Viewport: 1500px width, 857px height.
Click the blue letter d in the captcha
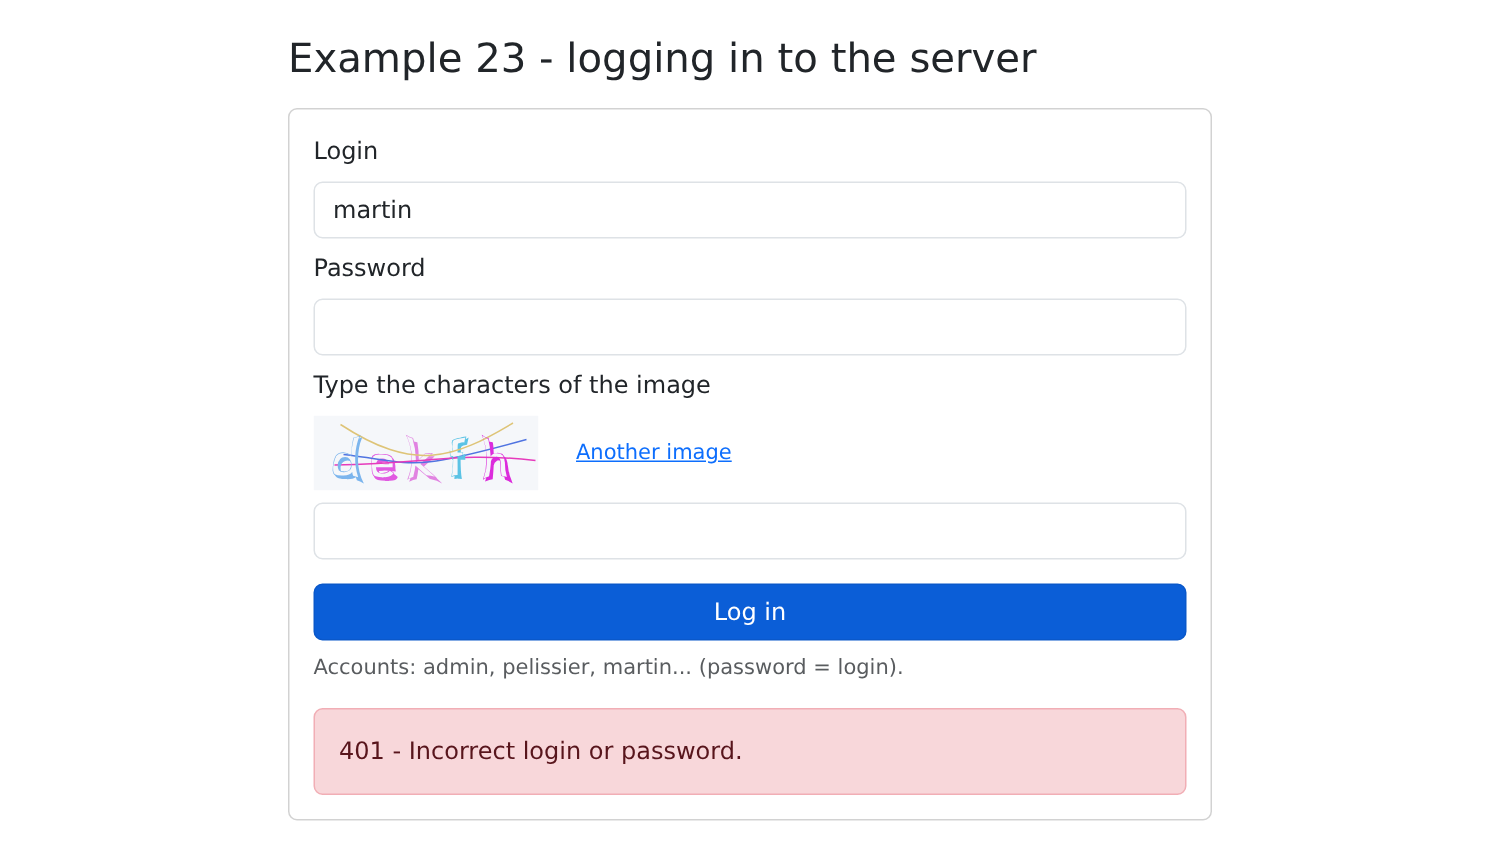click(348, 459)
